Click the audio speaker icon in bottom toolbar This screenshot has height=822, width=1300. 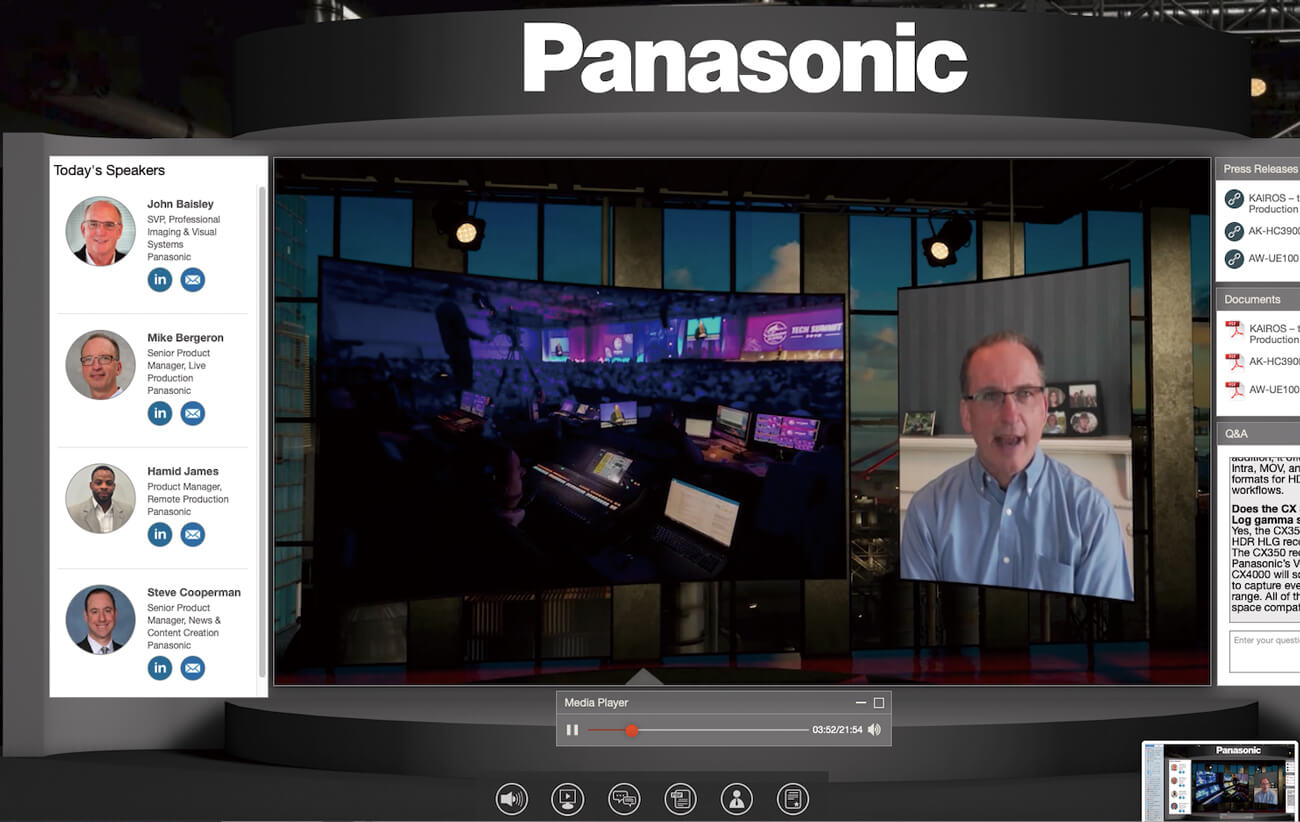(512, 799)
